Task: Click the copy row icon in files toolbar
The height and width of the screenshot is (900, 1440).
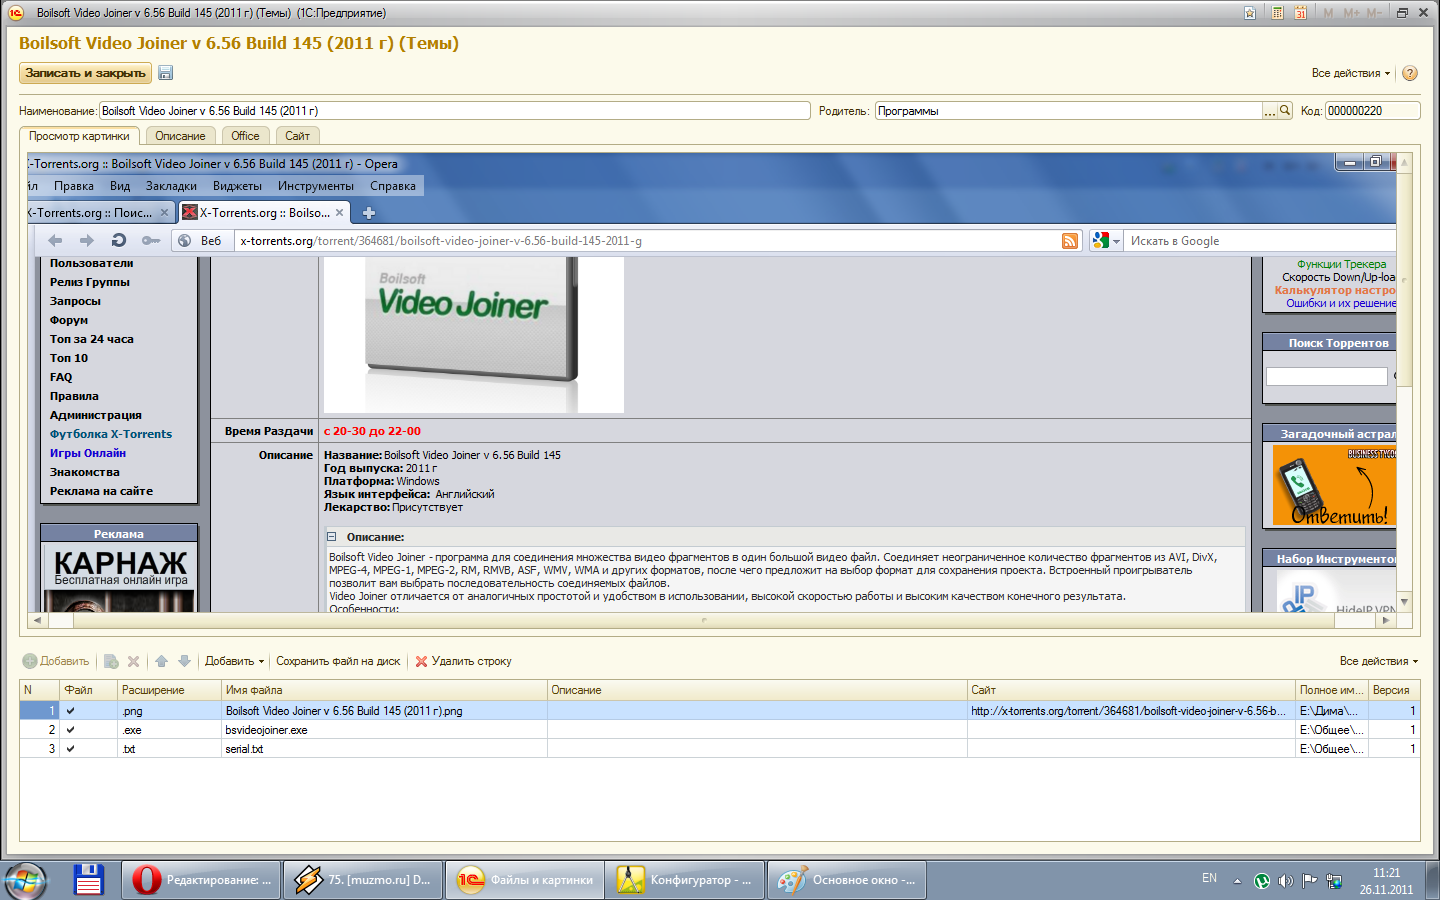Action: coord(111,661)
